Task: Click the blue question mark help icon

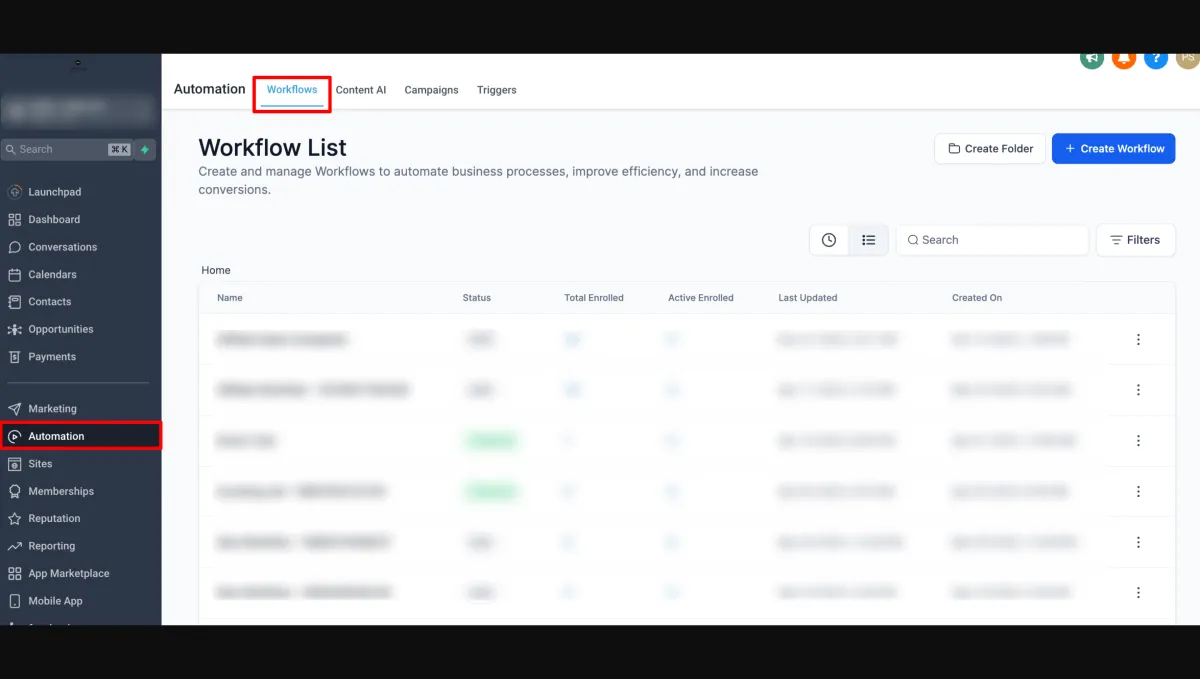Action: [x=1156, y=59]
